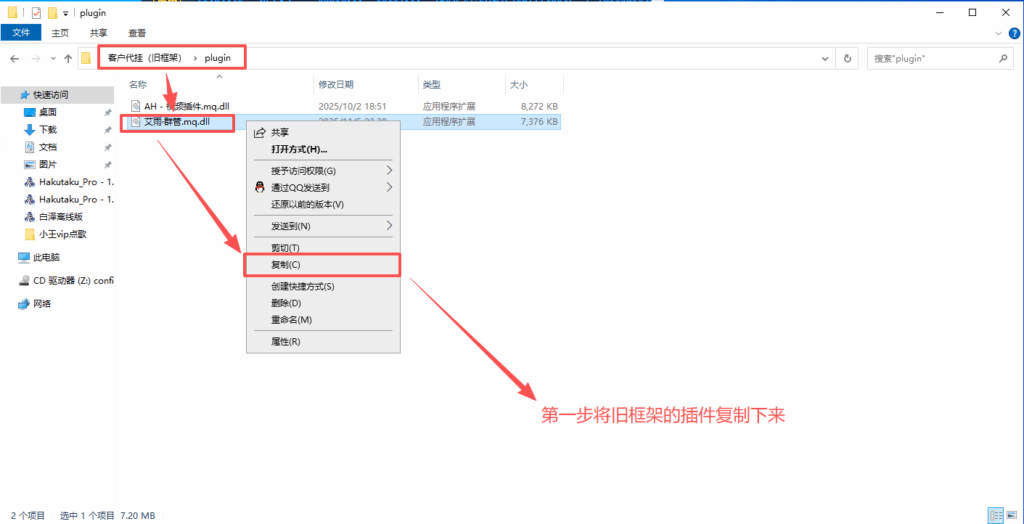Click the Help question mark icon

1011,33
